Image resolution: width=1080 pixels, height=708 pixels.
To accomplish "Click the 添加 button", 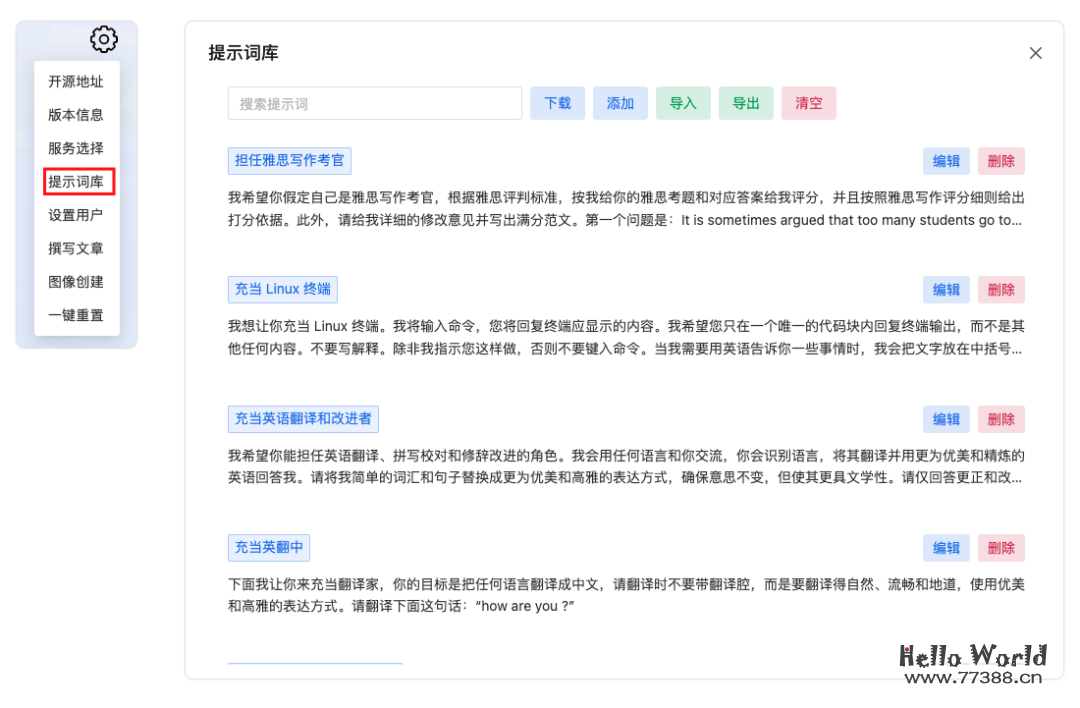I will click(x=620, y=103).
